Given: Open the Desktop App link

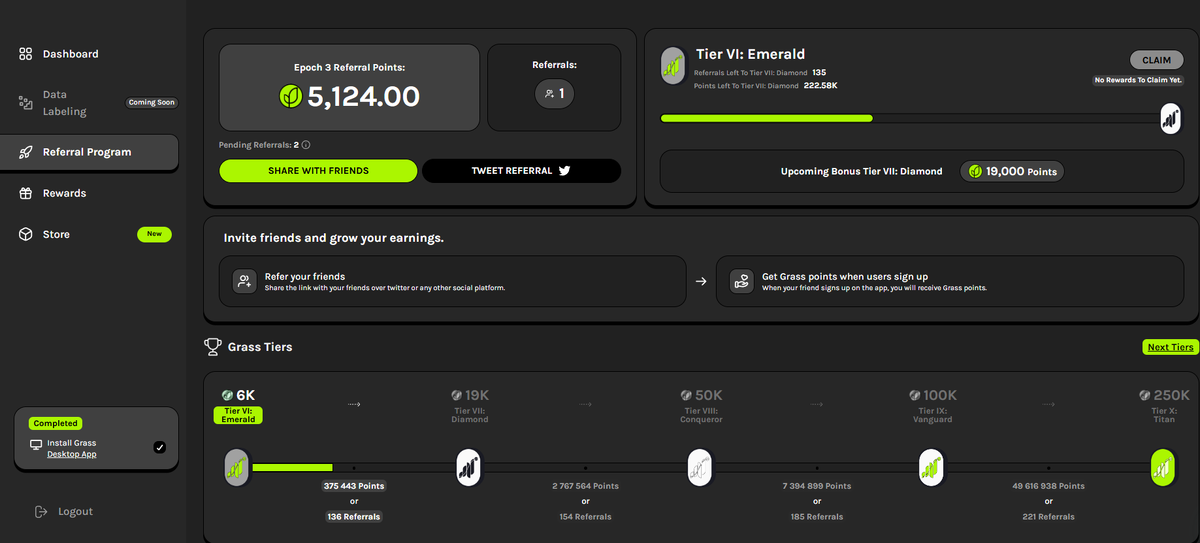Looking at the screenshot, I should [72, 454].
